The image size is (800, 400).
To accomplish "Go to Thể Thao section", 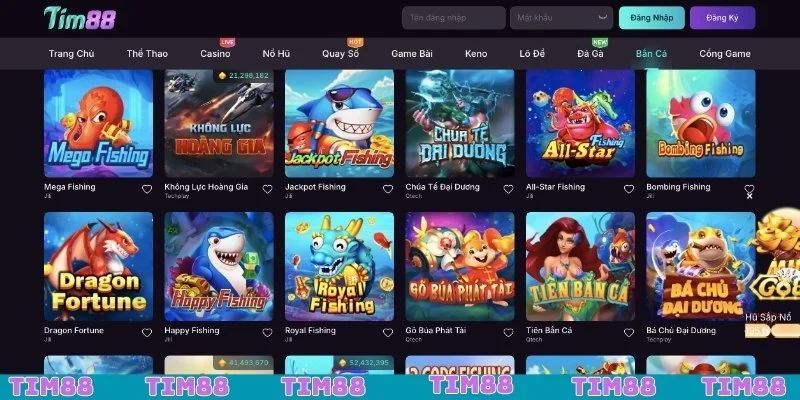I will click(147, 54).
